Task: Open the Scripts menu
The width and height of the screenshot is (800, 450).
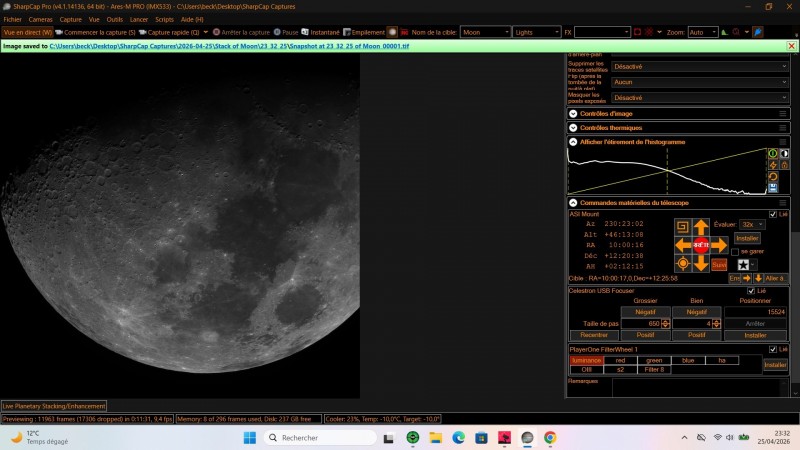Action: 164,19
